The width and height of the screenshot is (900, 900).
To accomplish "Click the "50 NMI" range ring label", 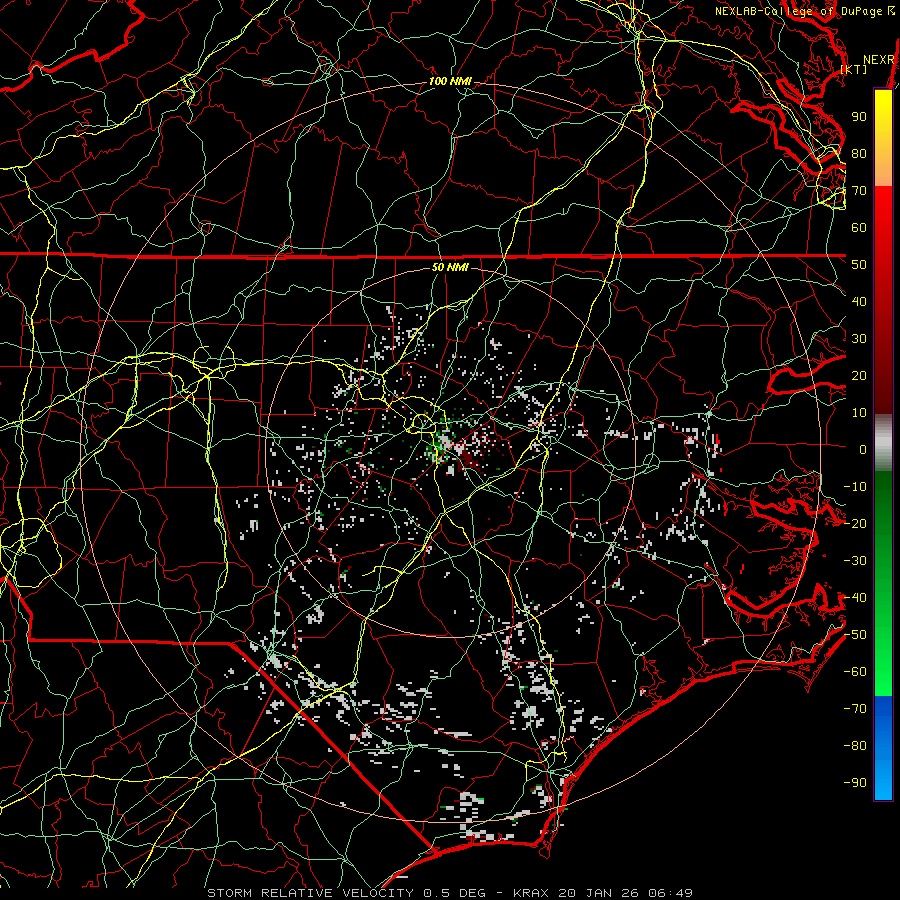I will pyautogui.click(x=450, y=267).
